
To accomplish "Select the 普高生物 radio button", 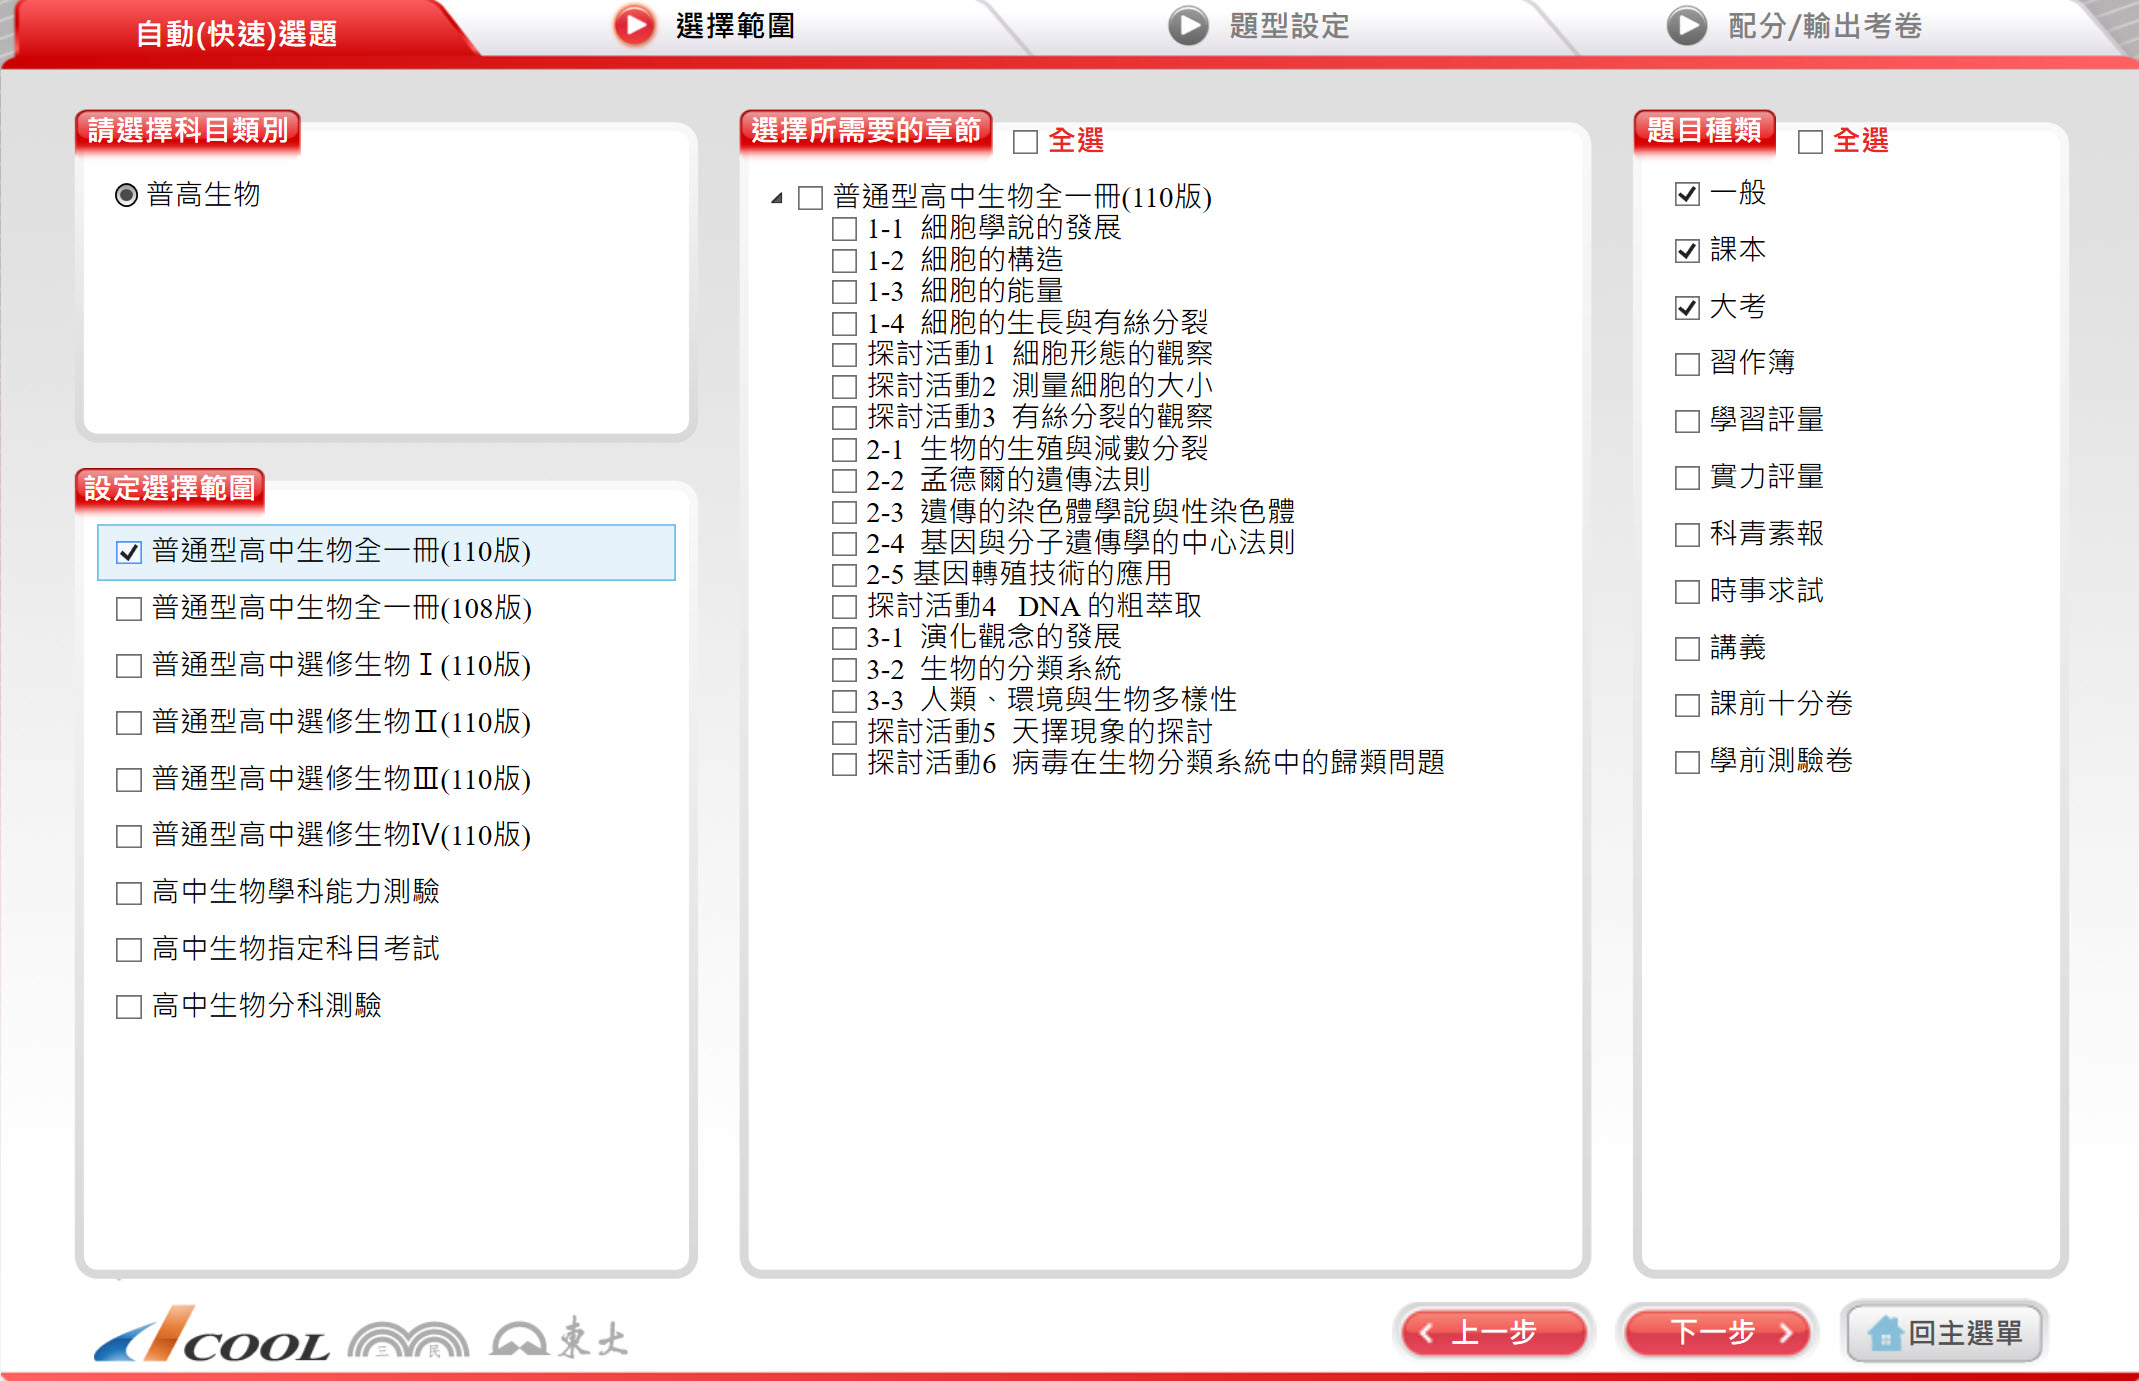I will click(x=126, y=195).
